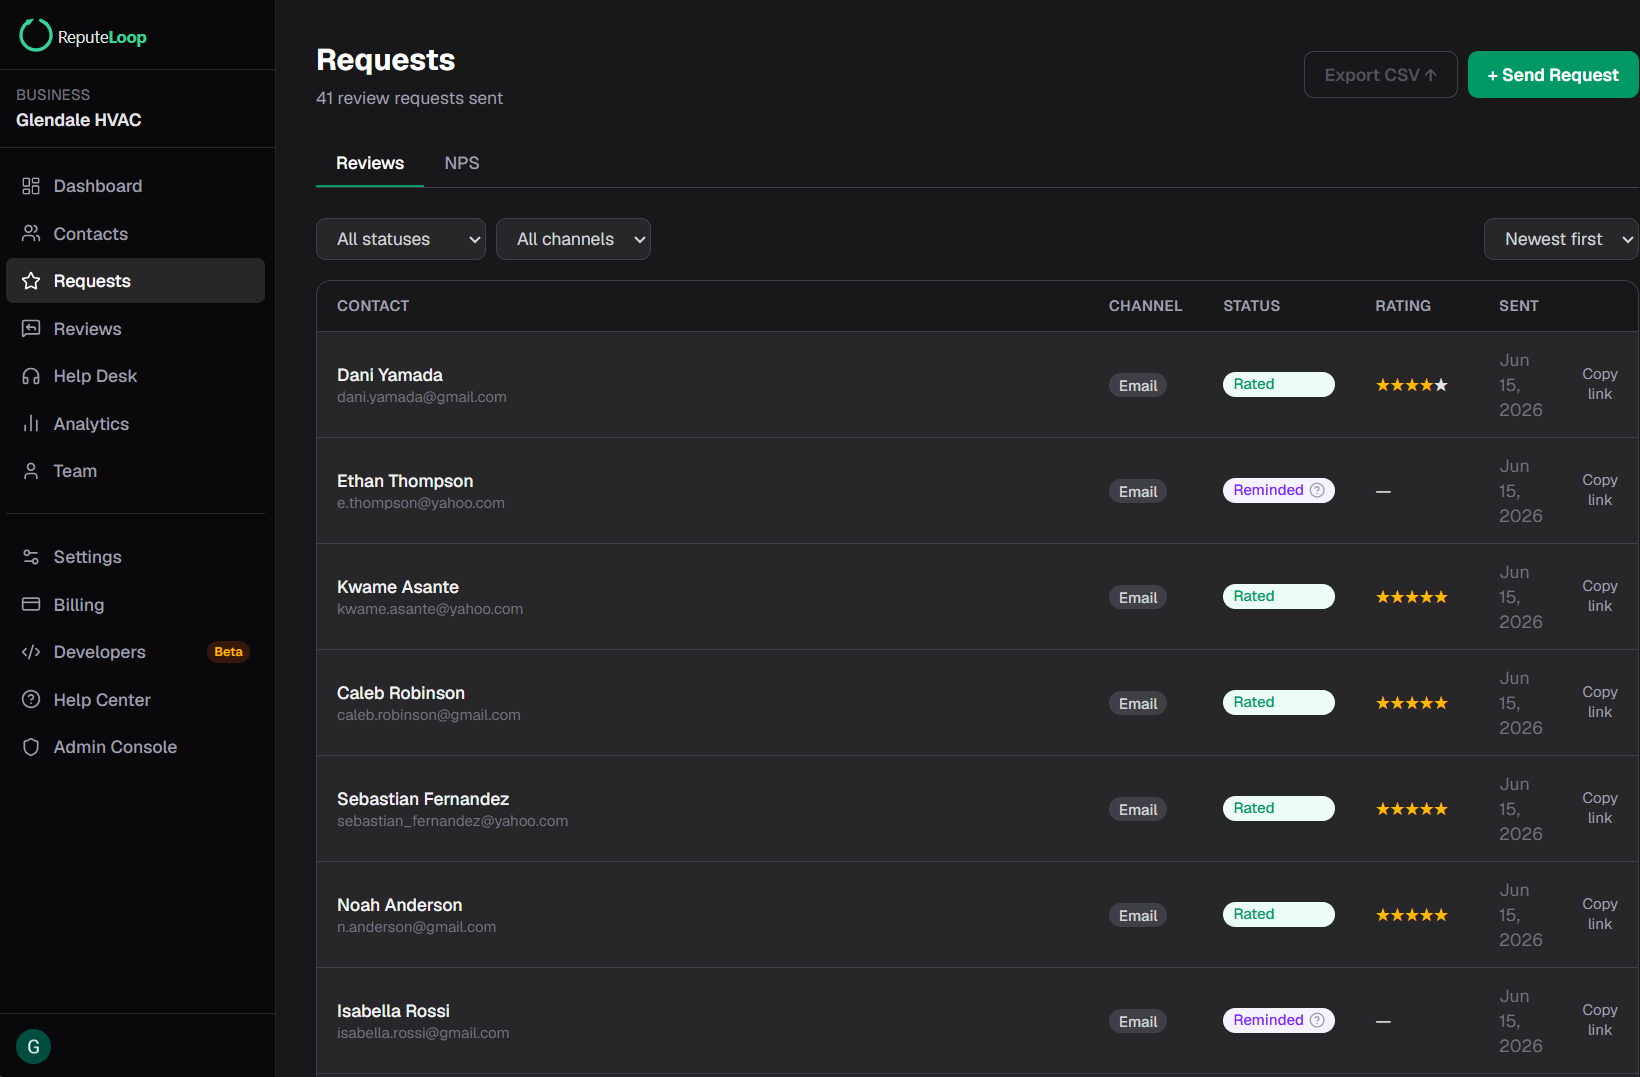The image size is (1640, 1077).
Task: Open the All statuses filter dropdown
Action: pyautogui.click(x=401, y=239)
